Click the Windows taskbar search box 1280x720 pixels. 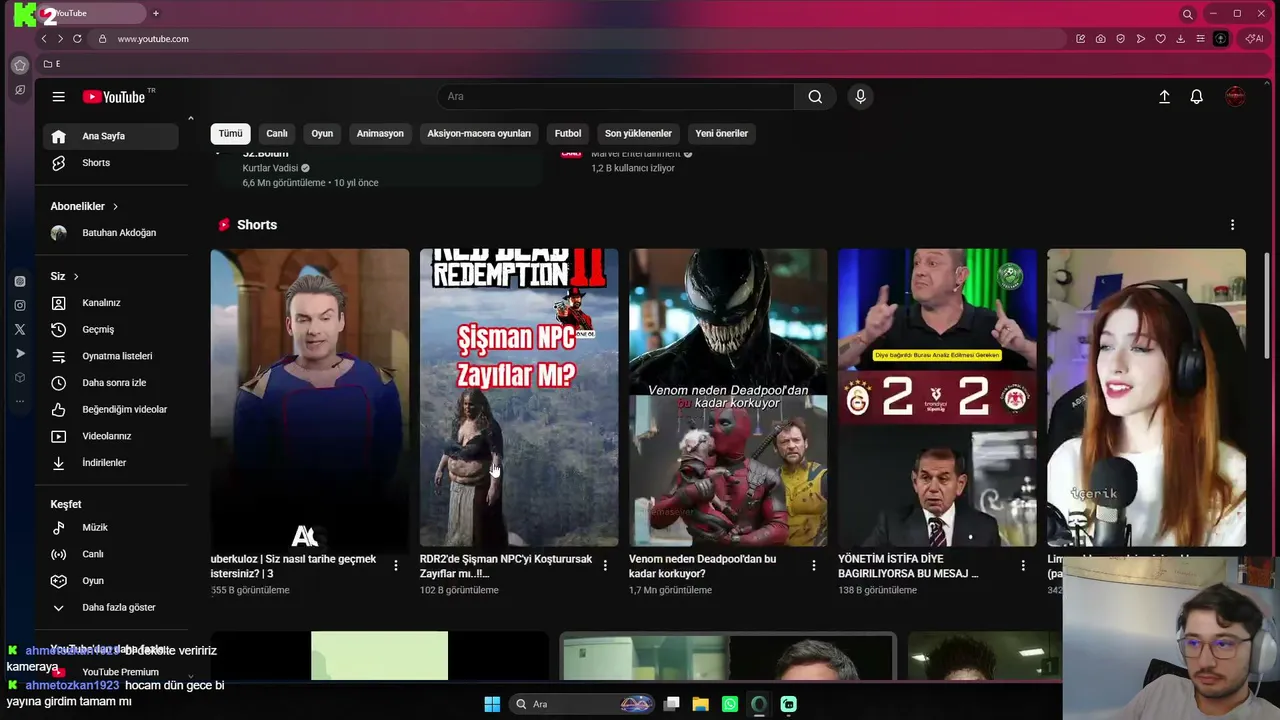[x=581, y=704]
